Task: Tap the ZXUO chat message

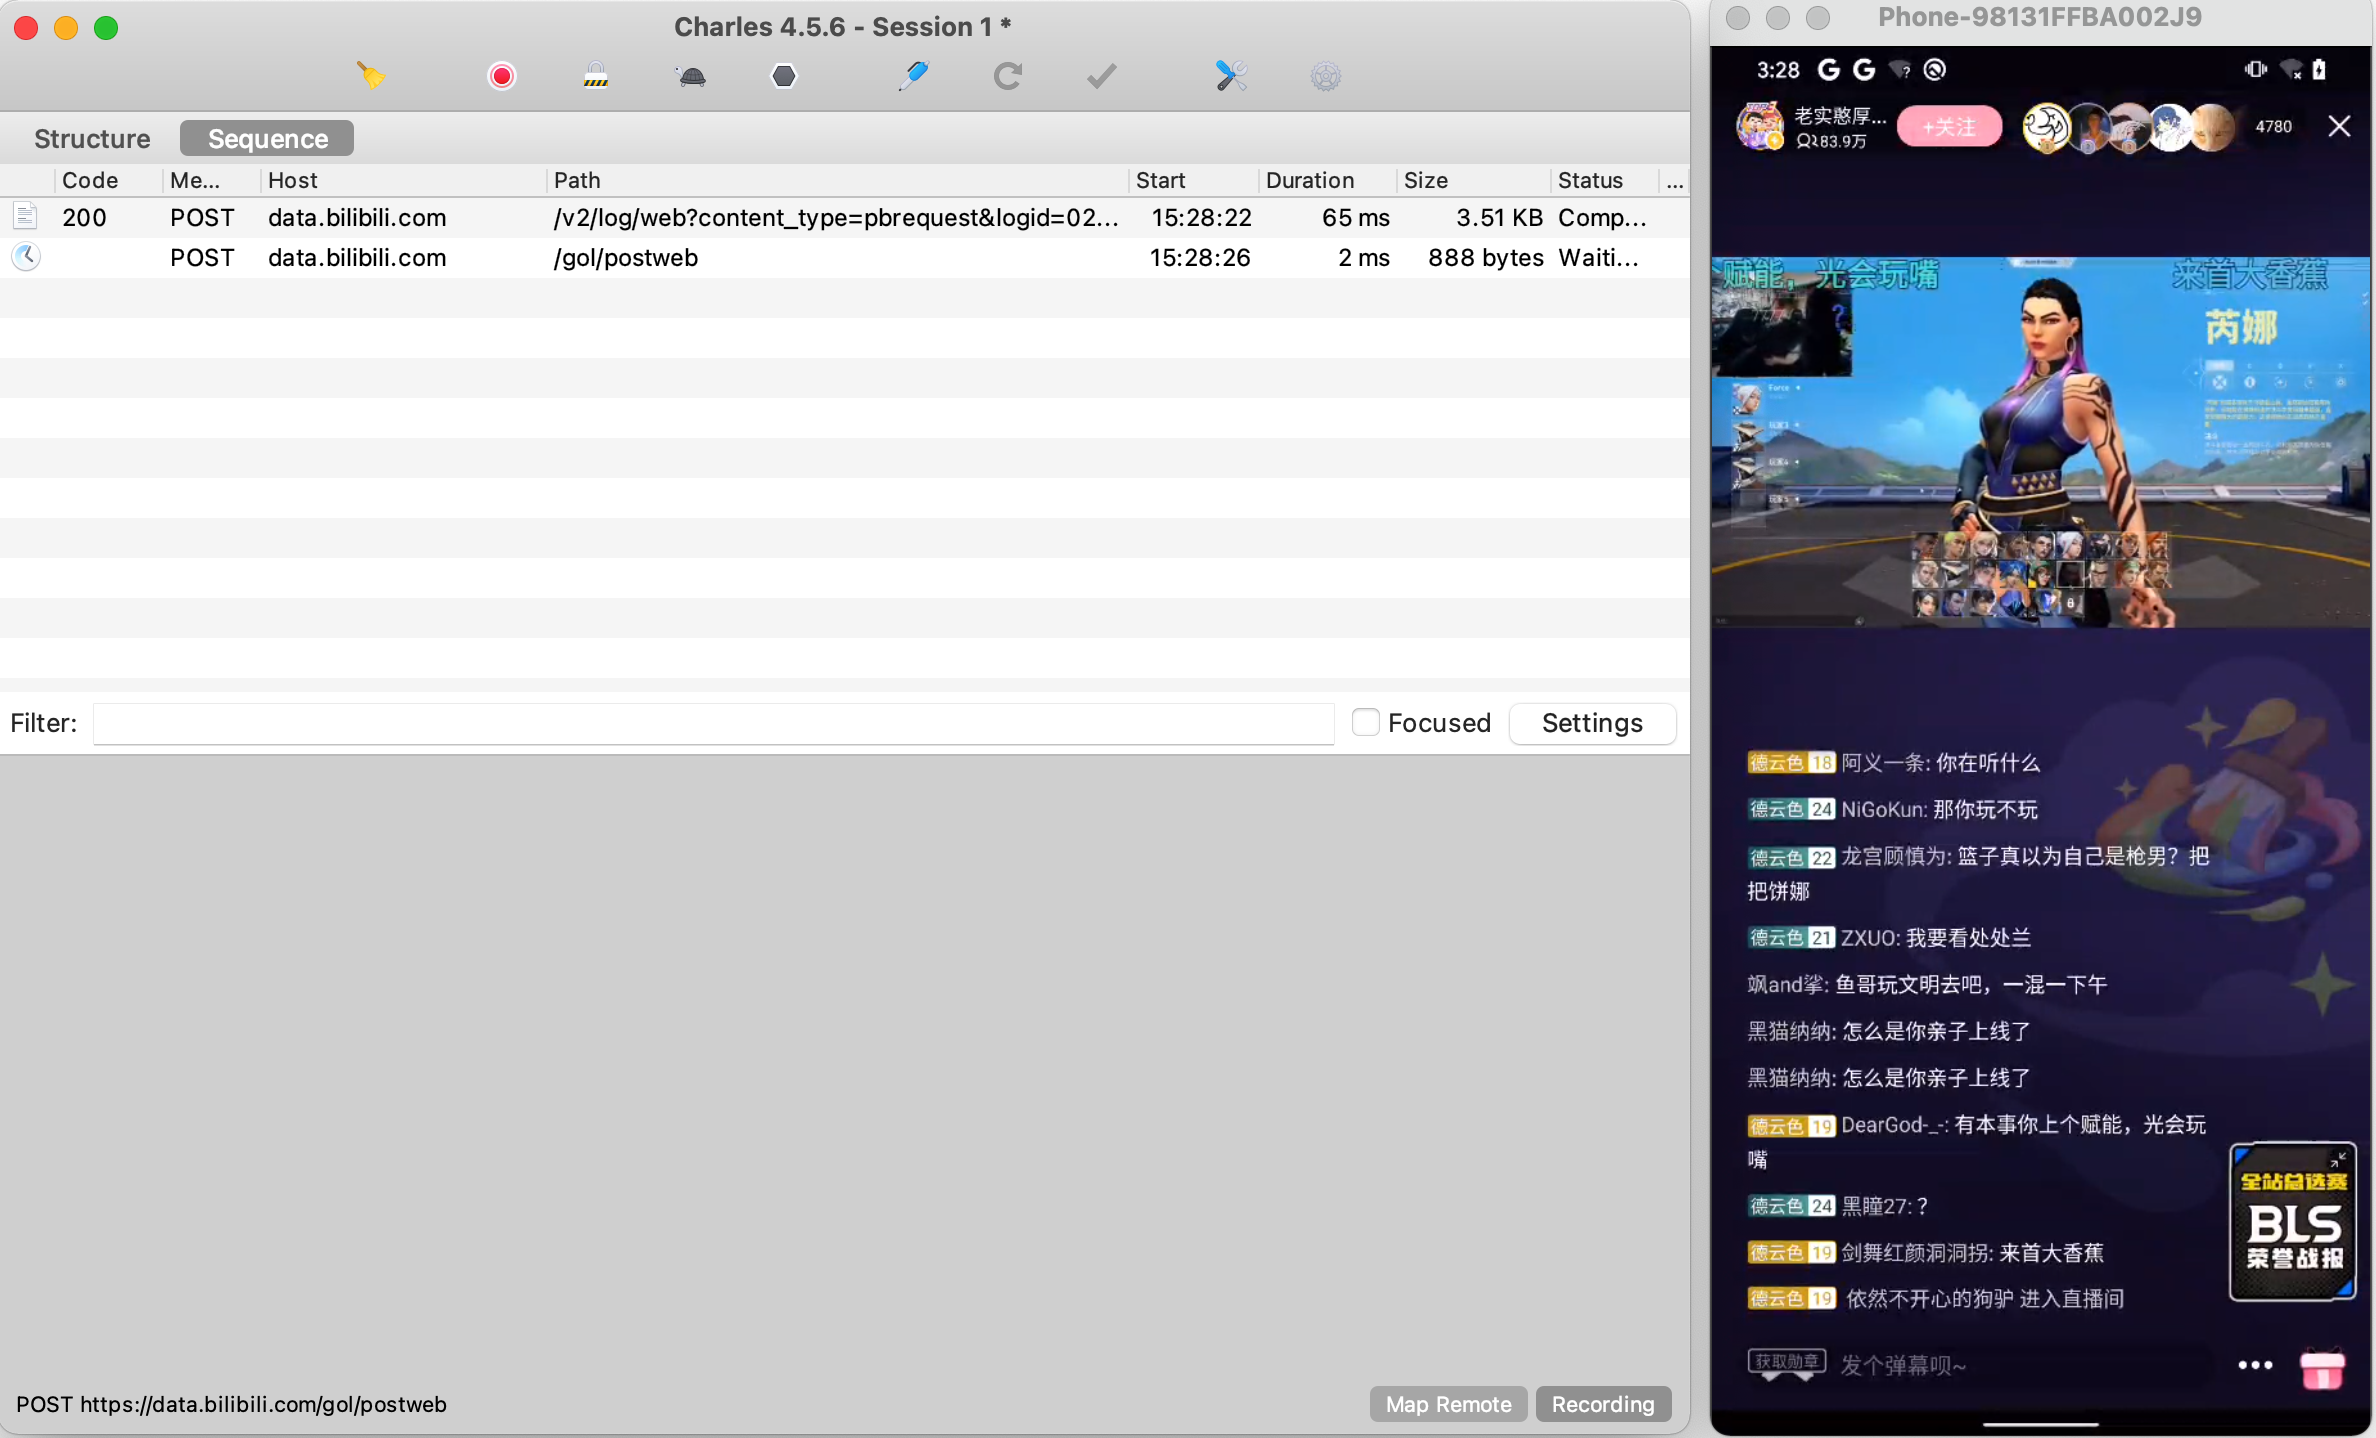Action: 1888,937
